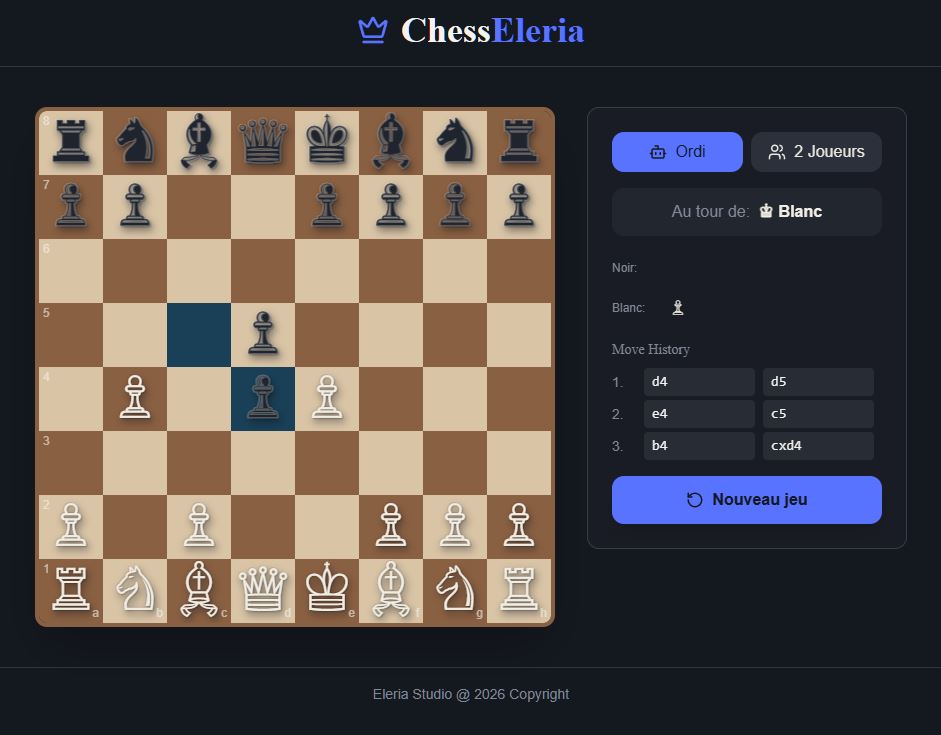Switch to Ordi computer mode
Viewport: 941px width, 735px height.
point(677,152)
